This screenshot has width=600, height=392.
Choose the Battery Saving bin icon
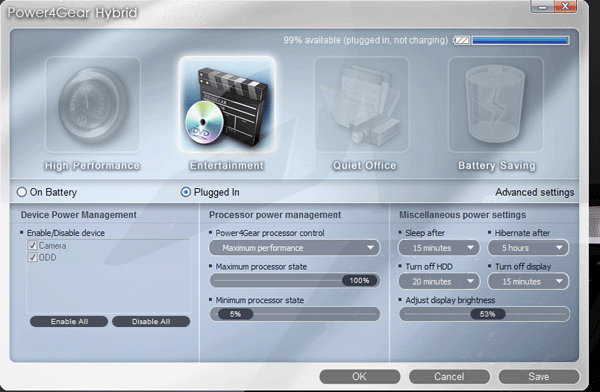496,105
